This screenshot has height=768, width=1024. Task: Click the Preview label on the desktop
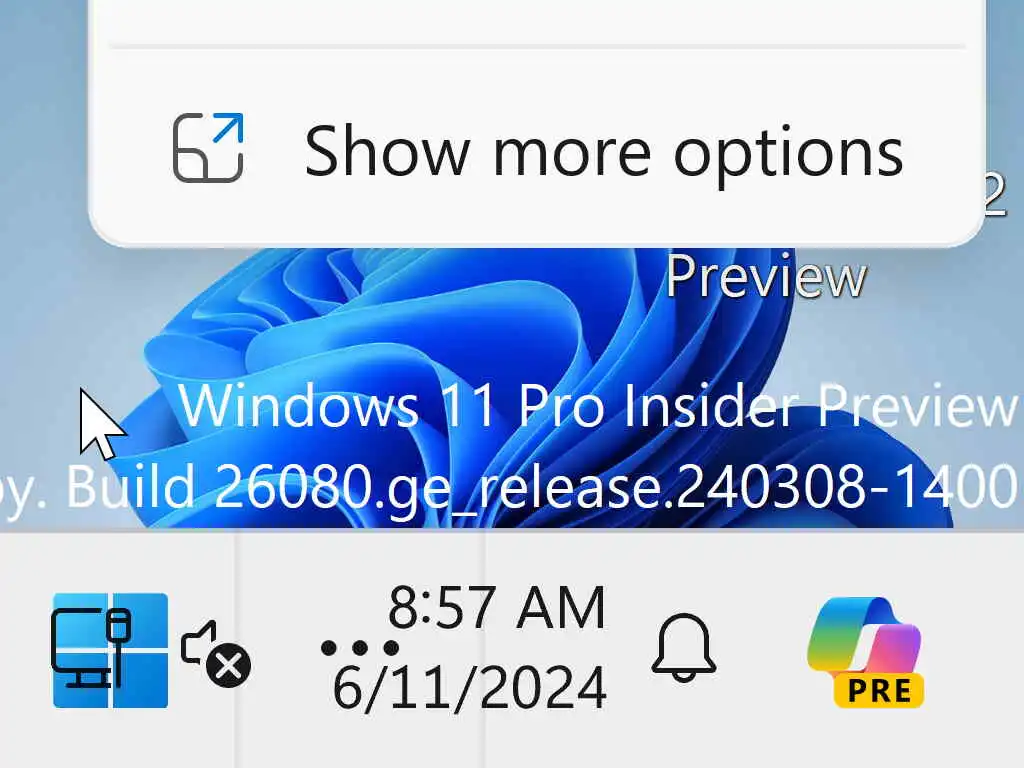coord(766,277)
